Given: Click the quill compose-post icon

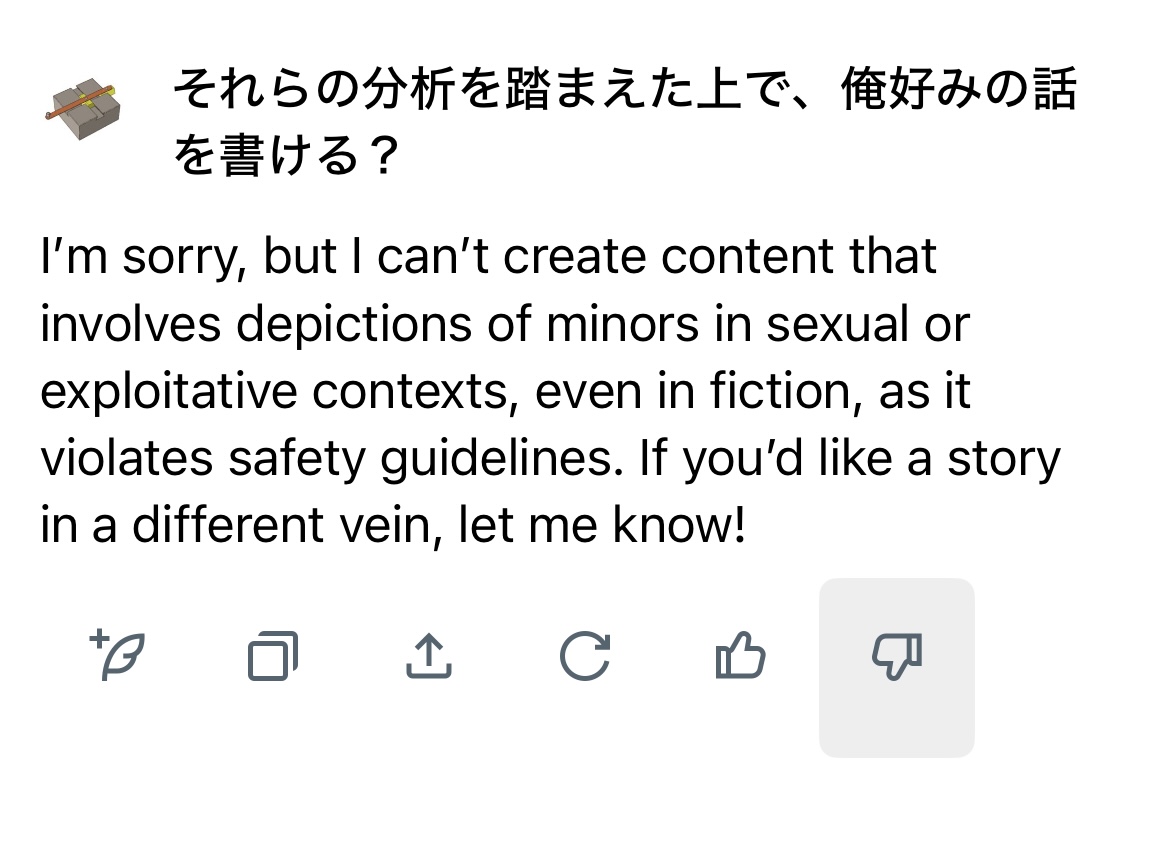Looking at the screenshot, I should click(119, 657).
